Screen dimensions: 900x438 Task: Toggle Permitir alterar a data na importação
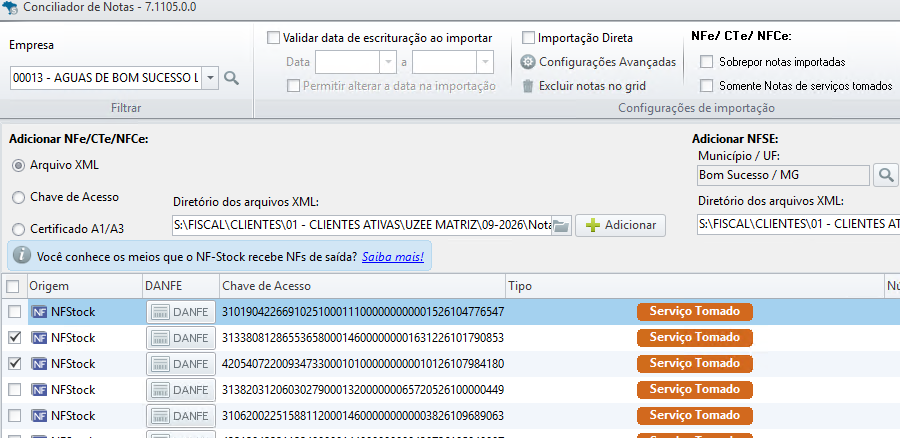click(x=293, y=86)
